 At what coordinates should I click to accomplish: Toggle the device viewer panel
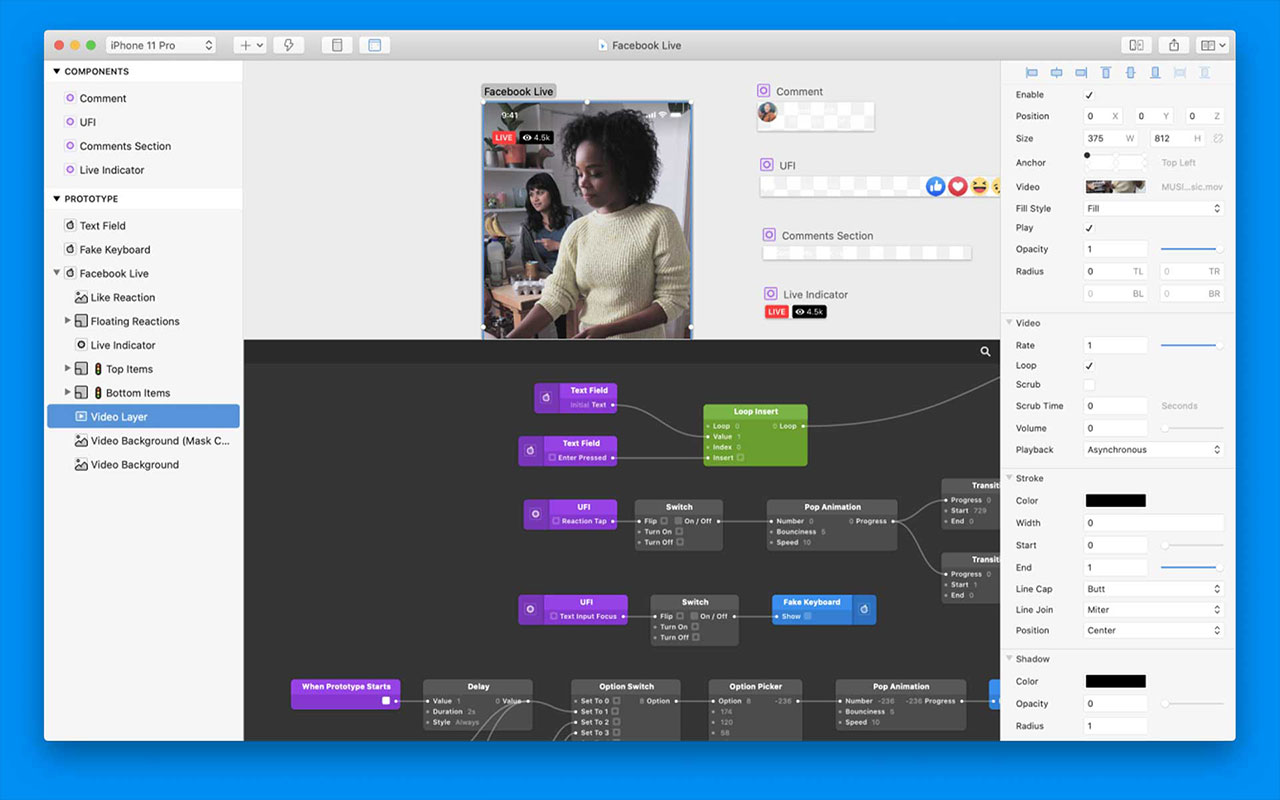click(337, 44)
